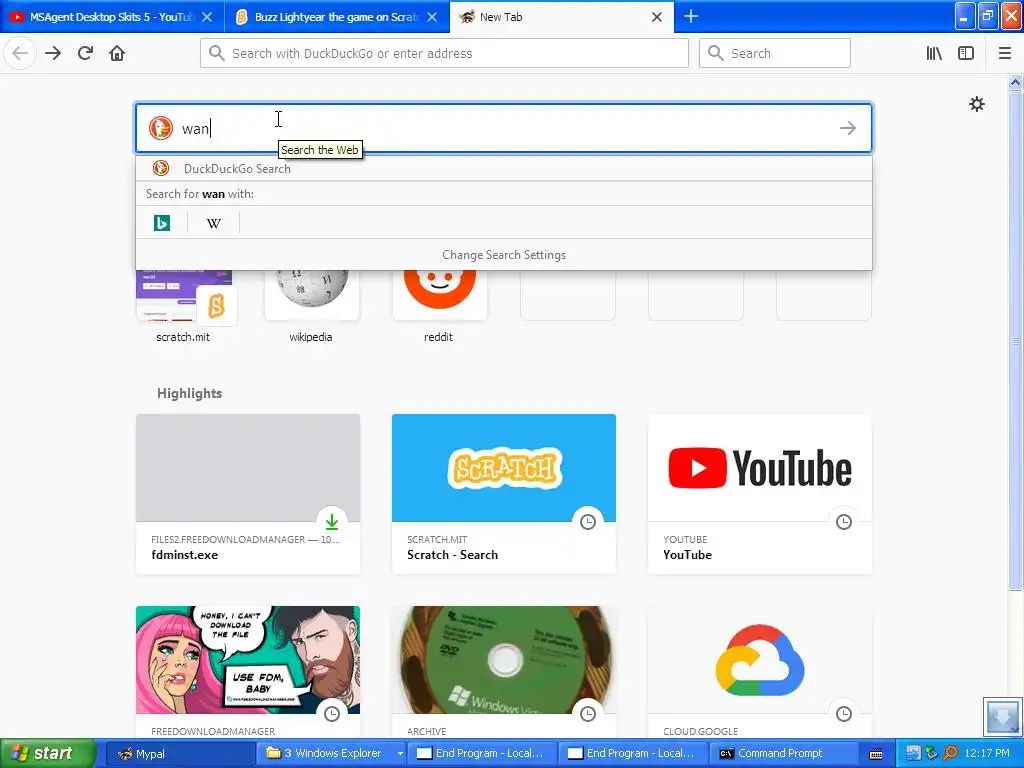Open the Library icon in toolbar
Screen dimensions: 1024x768
click(934, 53)
